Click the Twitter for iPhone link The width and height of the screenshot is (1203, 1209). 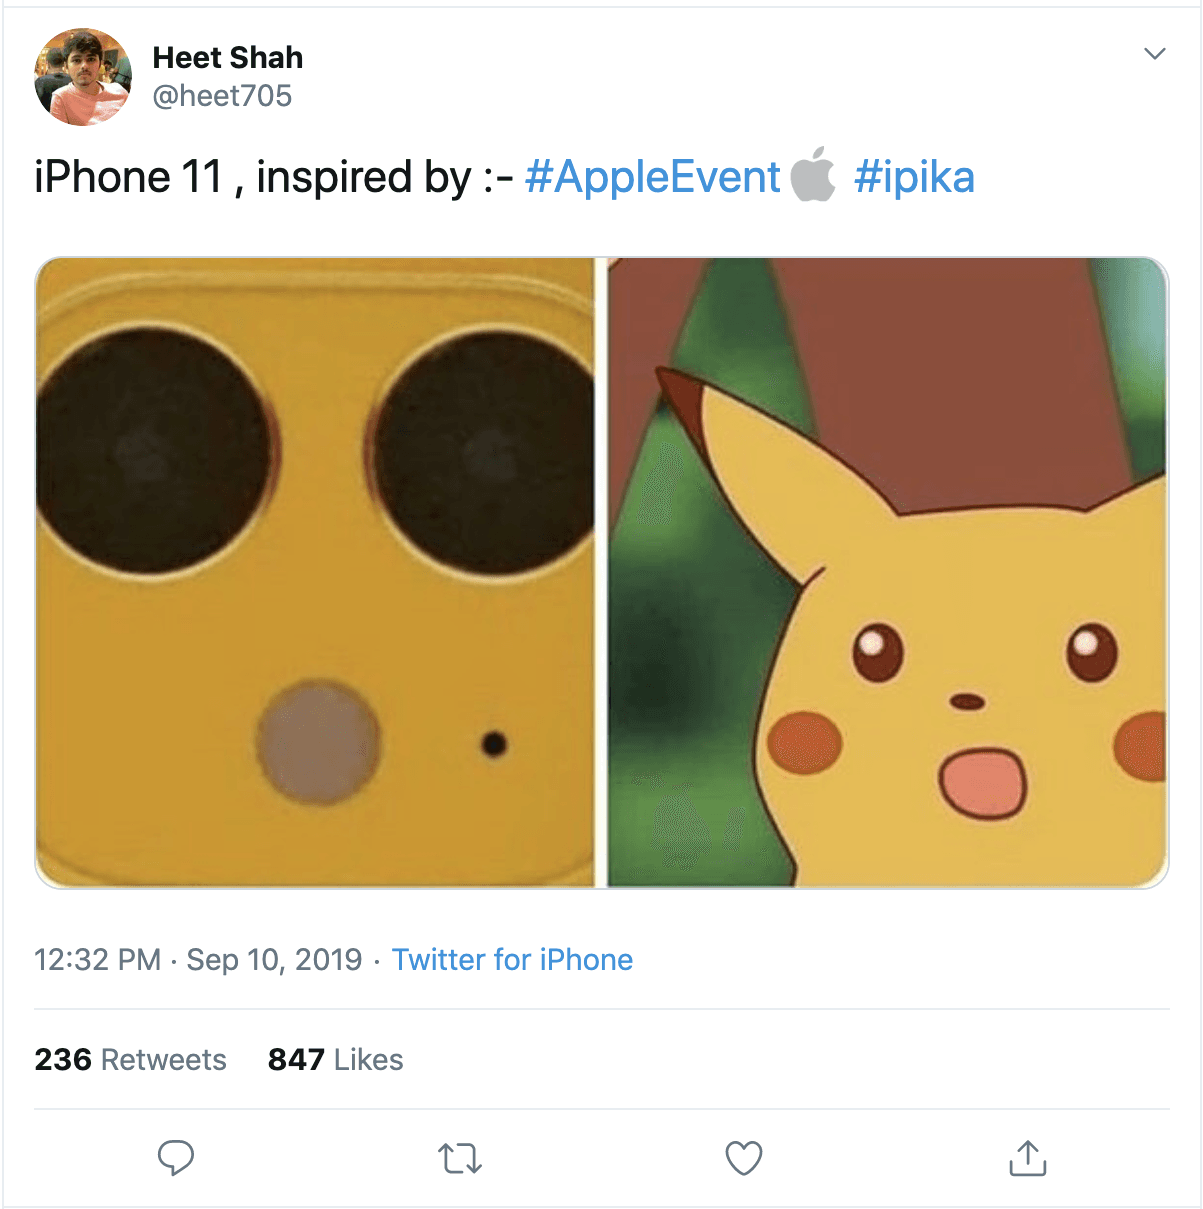512,960
